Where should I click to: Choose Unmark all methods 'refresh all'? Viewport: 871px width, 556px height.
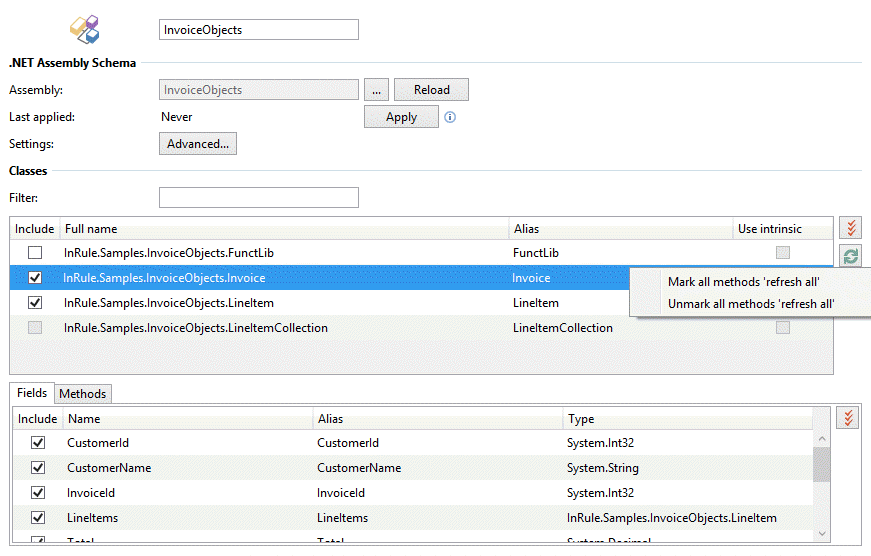750,304
